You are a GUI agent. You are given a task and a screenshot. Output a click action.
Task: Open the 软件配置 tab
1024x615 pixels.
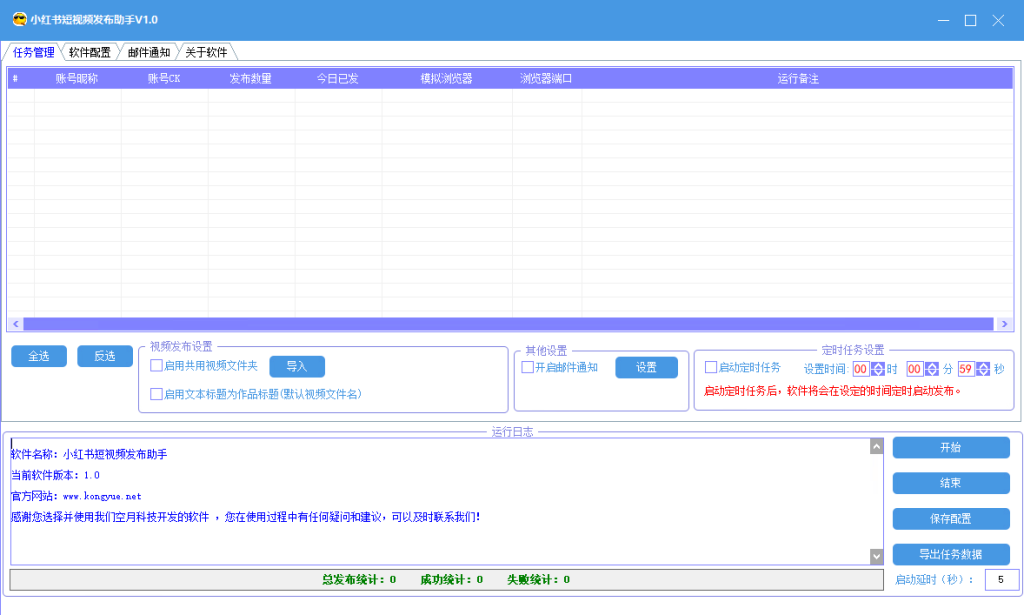click(x=89, y=52)
